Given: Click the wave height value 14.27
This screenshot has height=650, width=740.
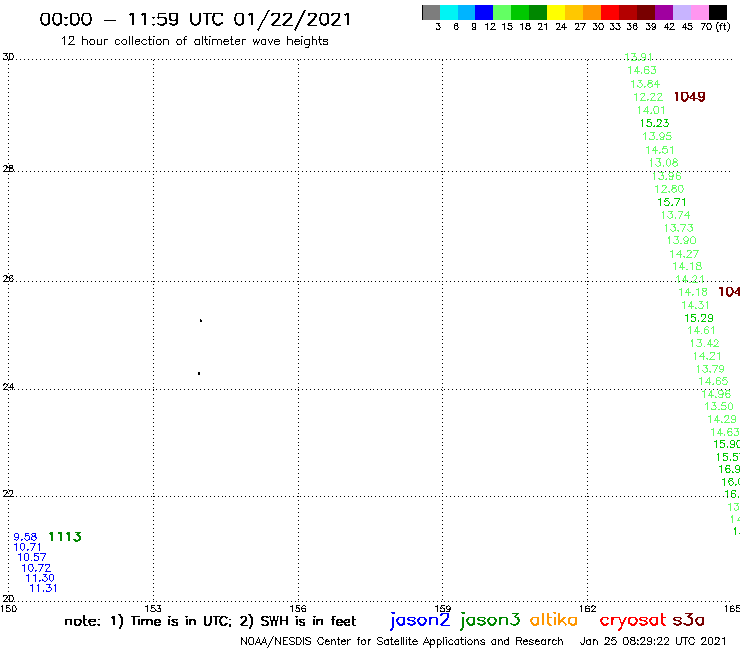Looking at the screenshot, I should tap(684, 254).
